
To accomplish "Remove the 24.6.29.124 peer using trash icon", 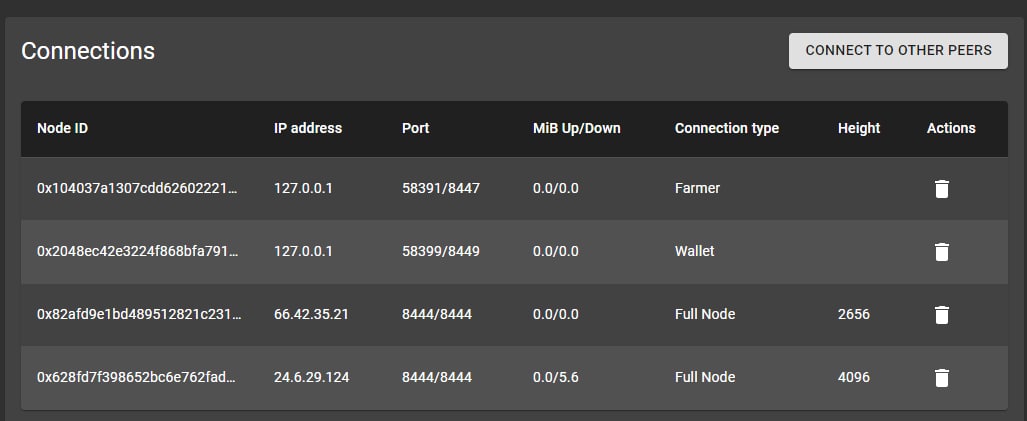I will (x=941, y=378).
